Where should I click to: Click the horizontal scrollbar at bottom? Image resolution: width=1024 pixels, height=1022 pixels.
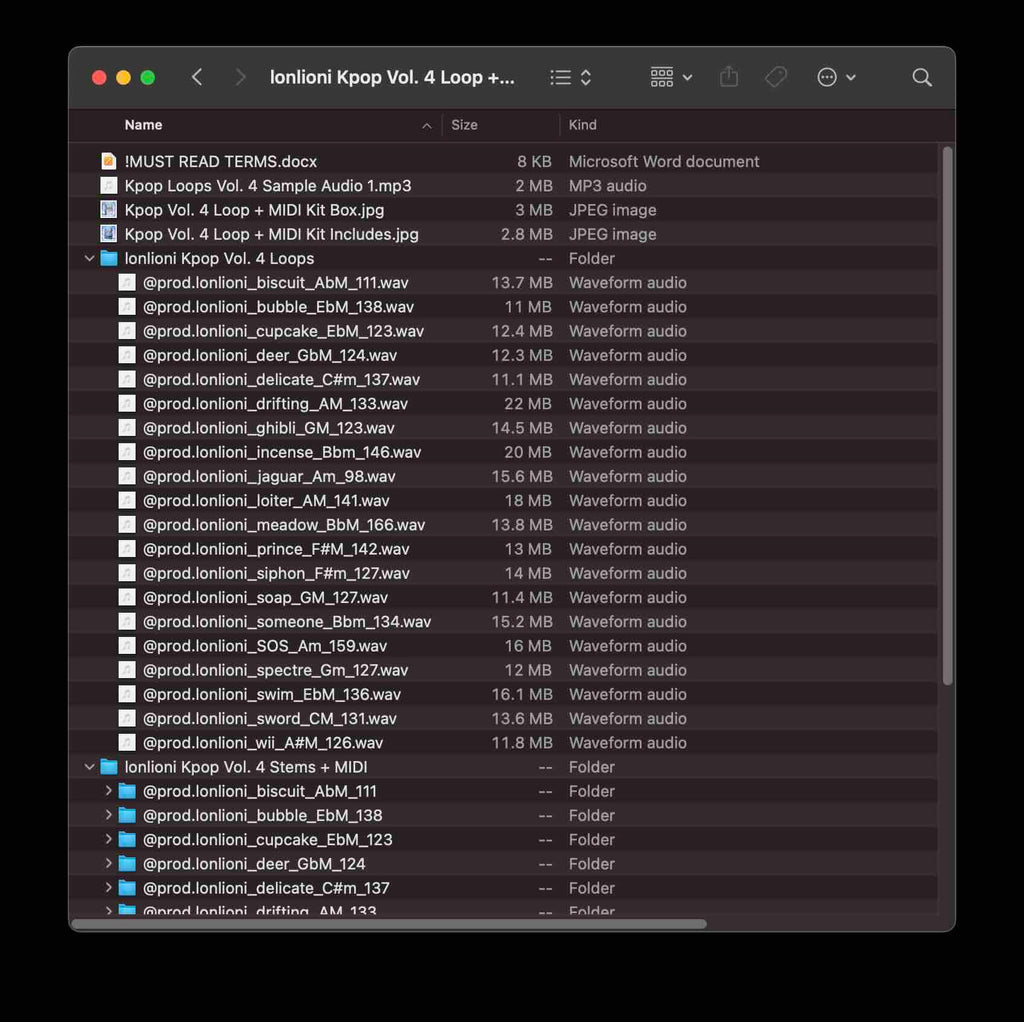point(390,924)
